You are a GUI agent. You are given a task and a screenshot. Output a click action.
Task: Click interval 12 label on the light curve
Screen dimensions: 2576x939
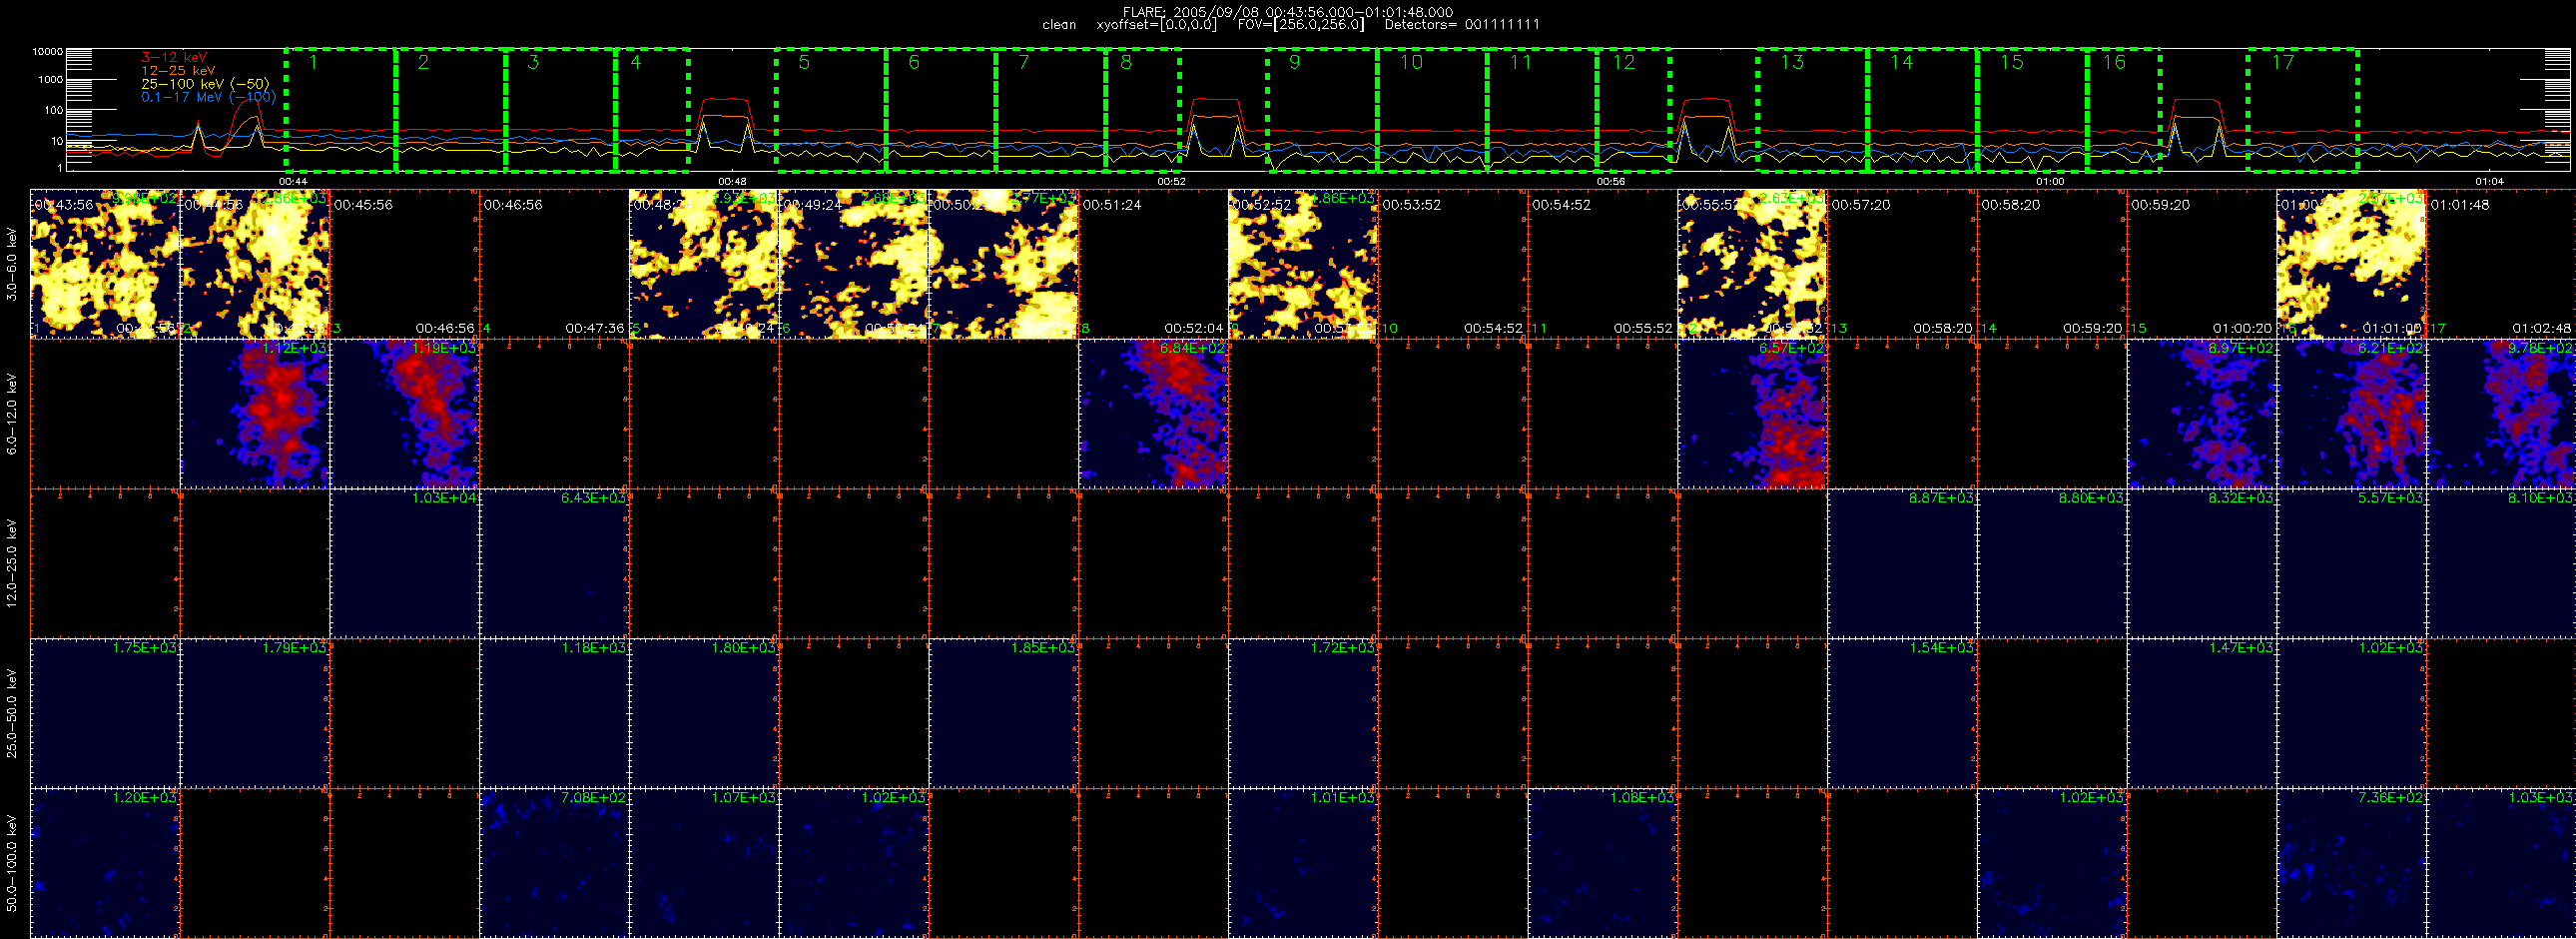tap(1623, 63)
